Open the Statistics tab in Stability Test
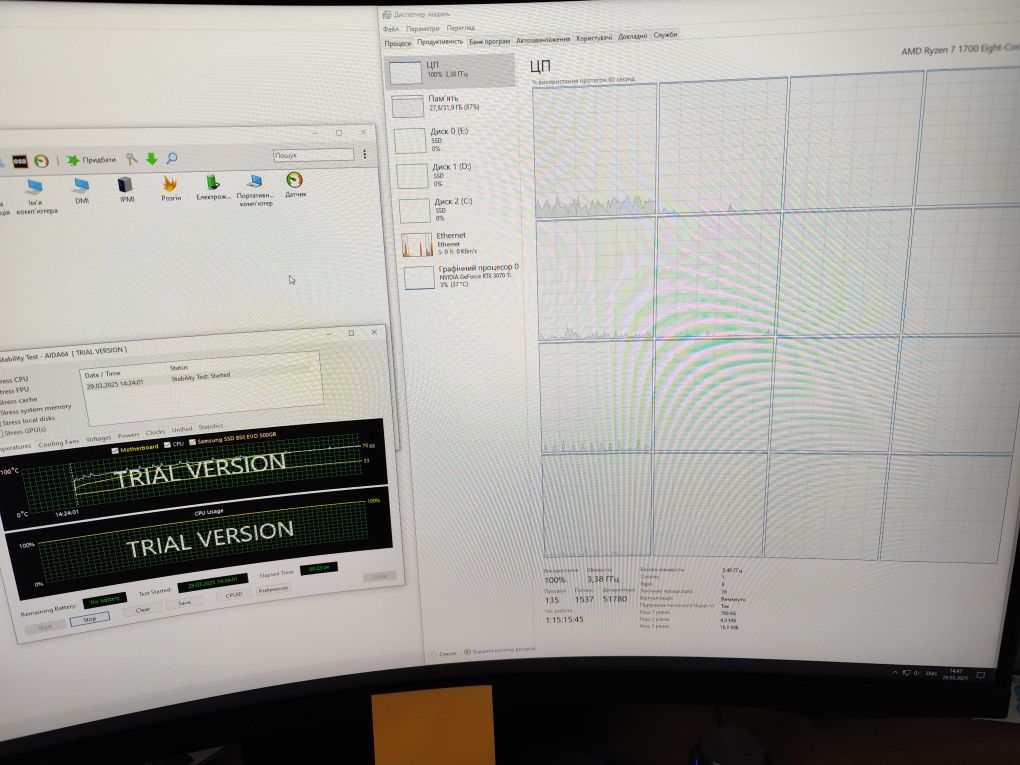Viewport: 1020px width, 765px height. coord(211,427)
